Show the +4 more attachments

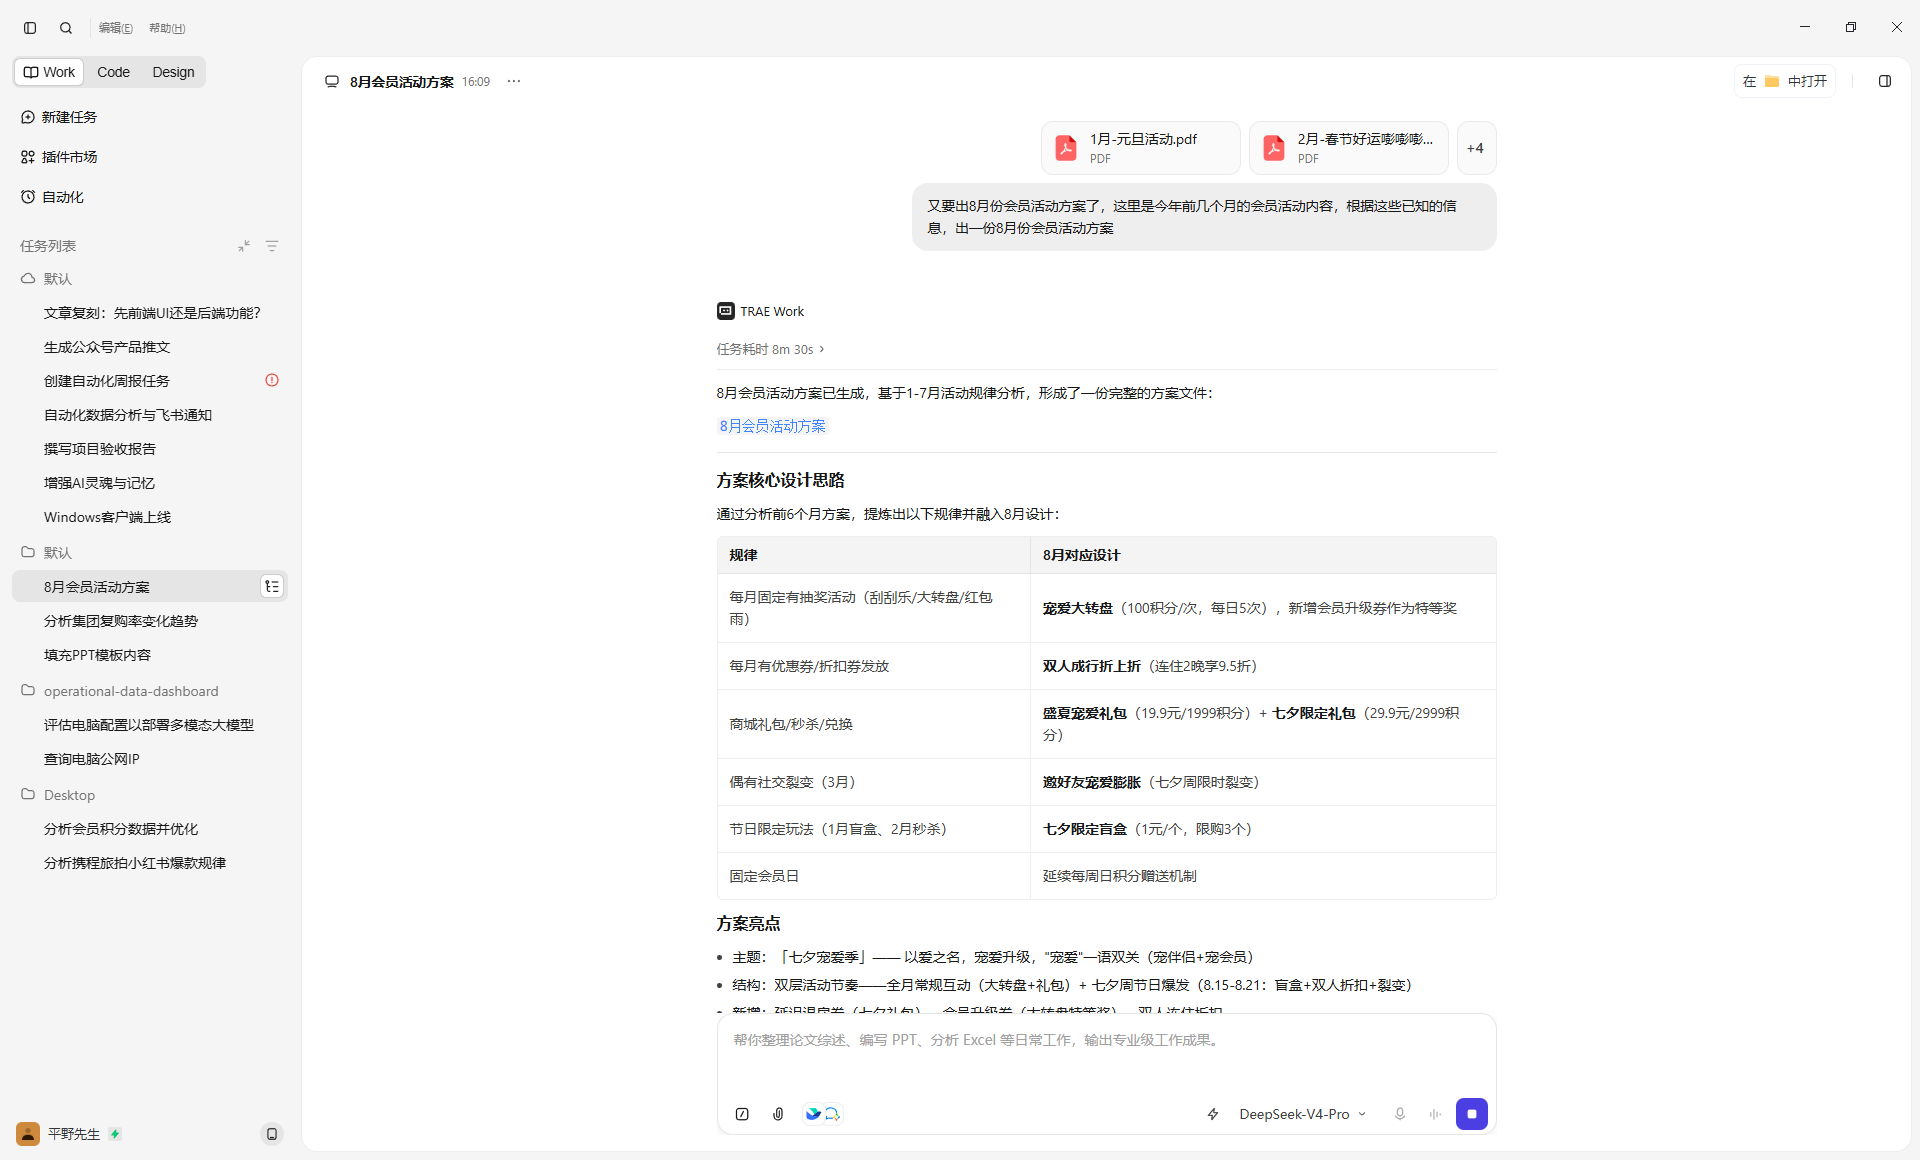[x=1476, y=148]
